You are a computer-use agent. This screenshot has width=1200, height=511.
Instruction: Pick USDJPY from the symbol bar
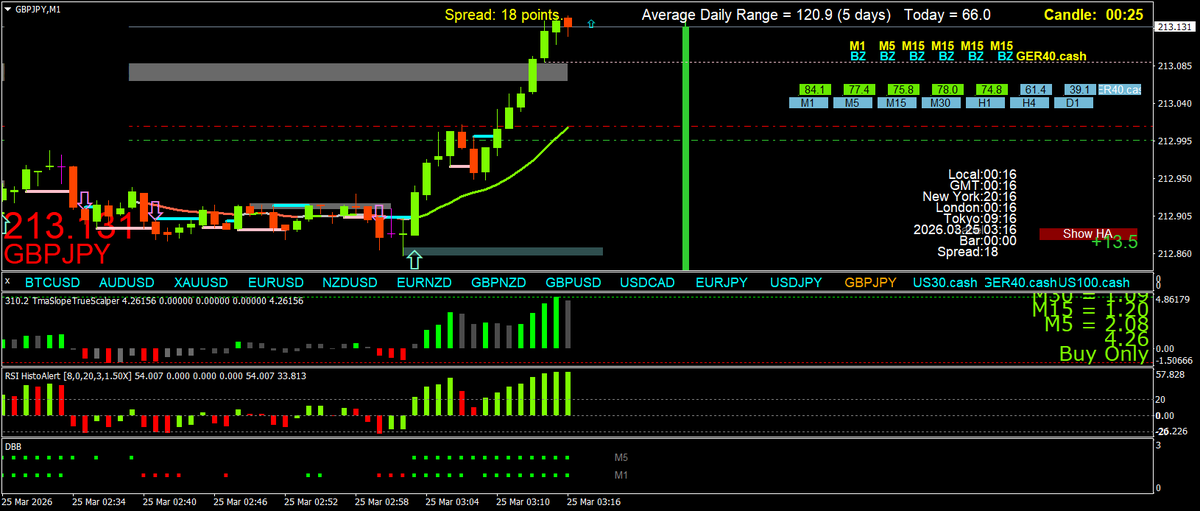(x=796, y=283)
